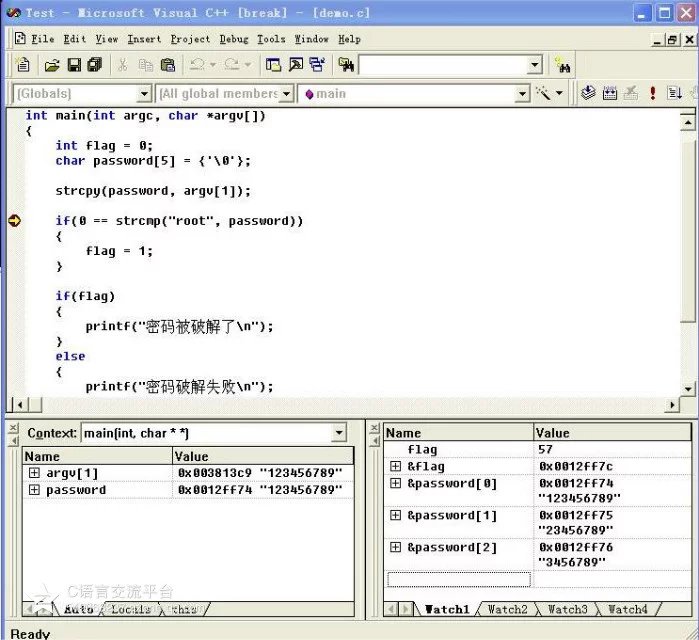The image size is (699, 640).
Task: Click the Search binoculars icon
Action: [x=563, y=66]
